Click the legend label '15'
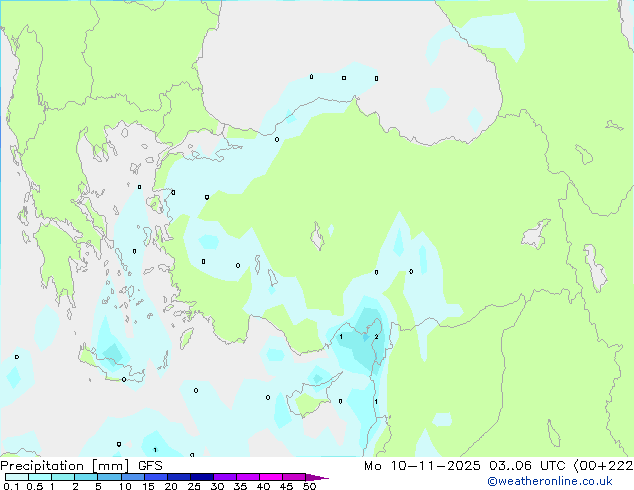Viewport: 634px width, 490px height. pyautogui.click(x=148, y=486)
